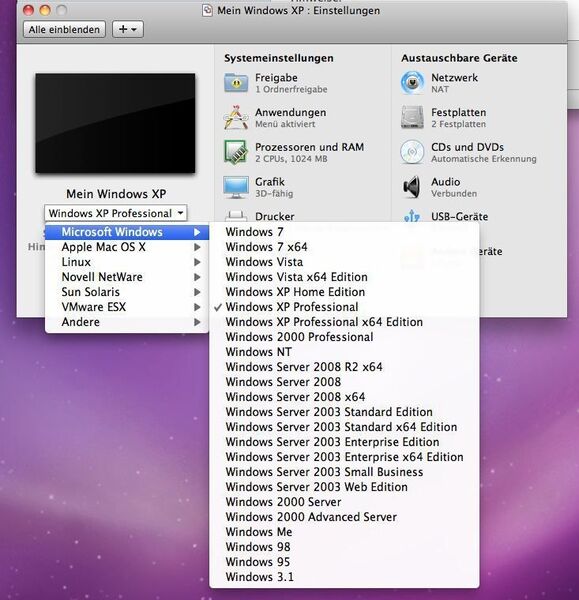The image size is (579, 600).
Task: Select Windows Server 2008 R2 x64
Action: click(x=344, y=367)
